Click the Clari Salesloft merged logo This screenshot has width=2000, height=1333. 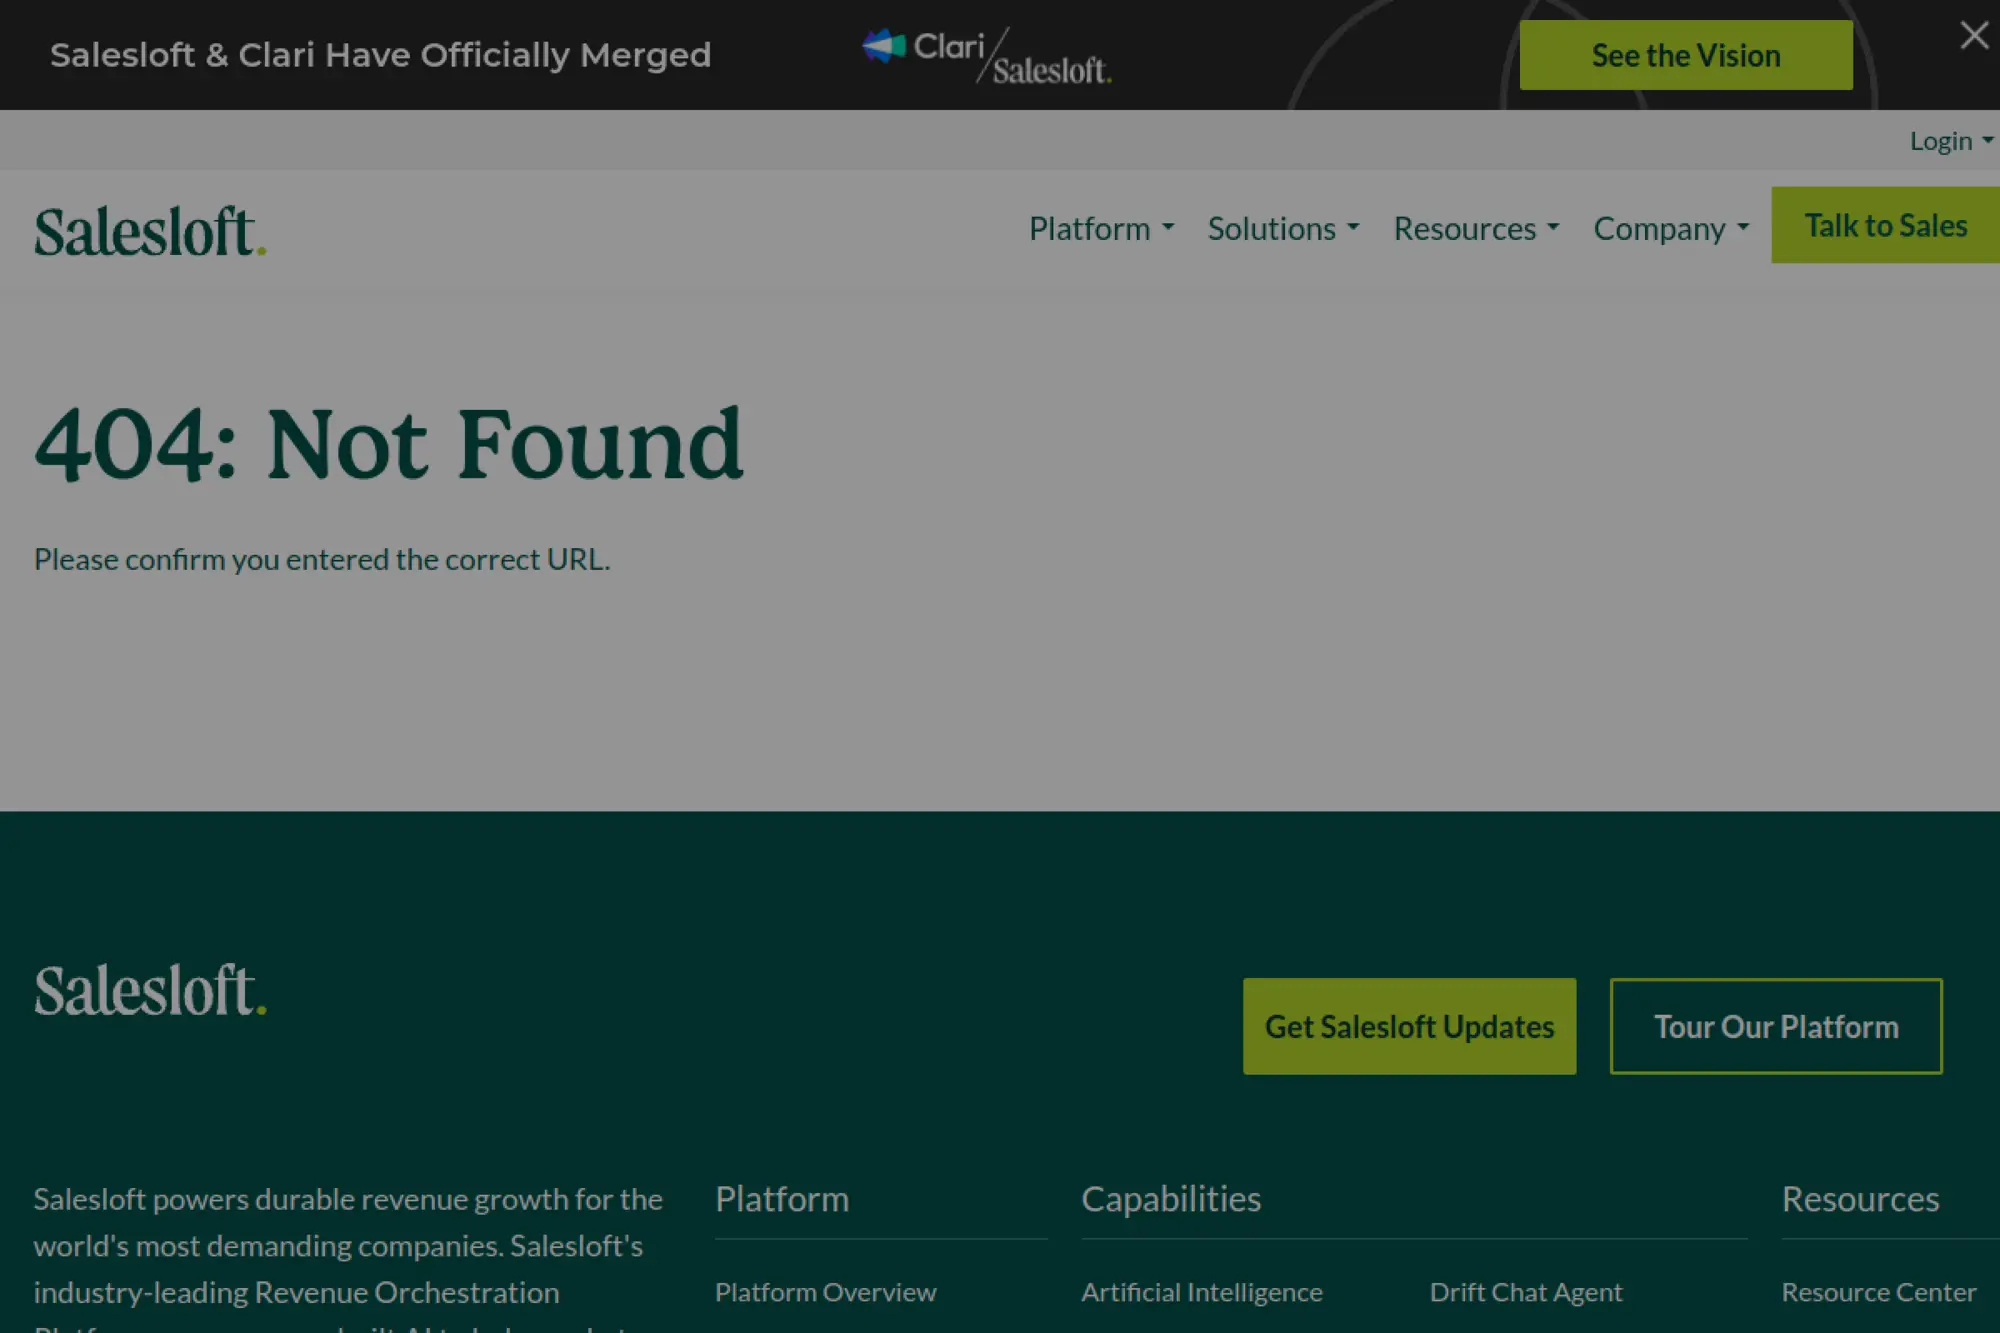pos(987,55)
